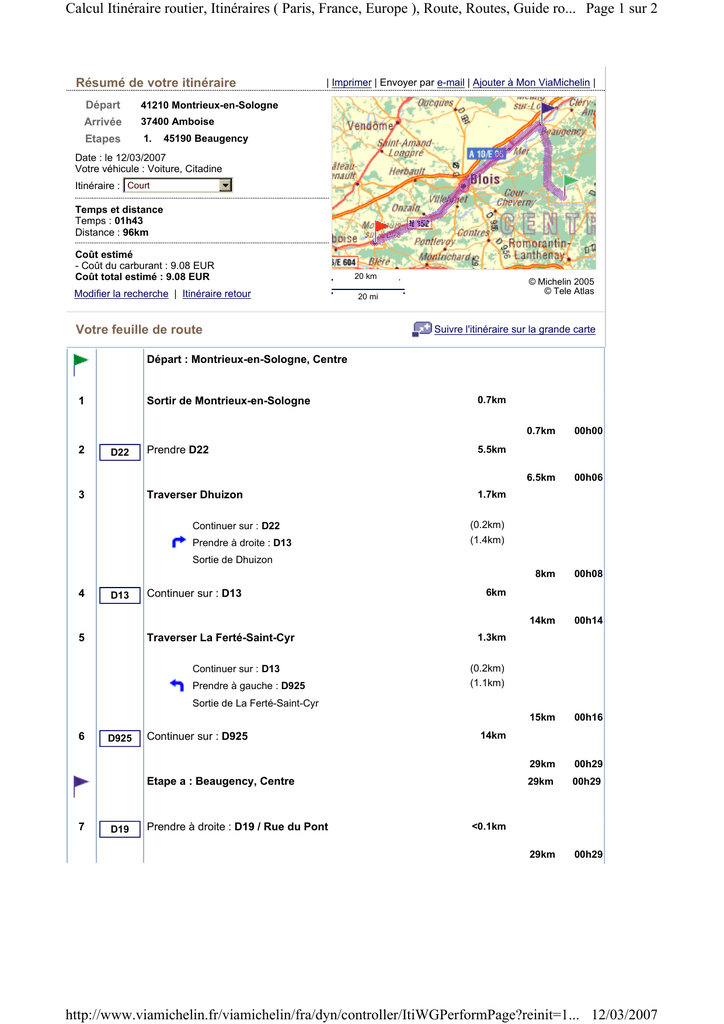Click Sortie de Dhuizon text
Viewport: 724px width, 1024px height.
[232, 560]
